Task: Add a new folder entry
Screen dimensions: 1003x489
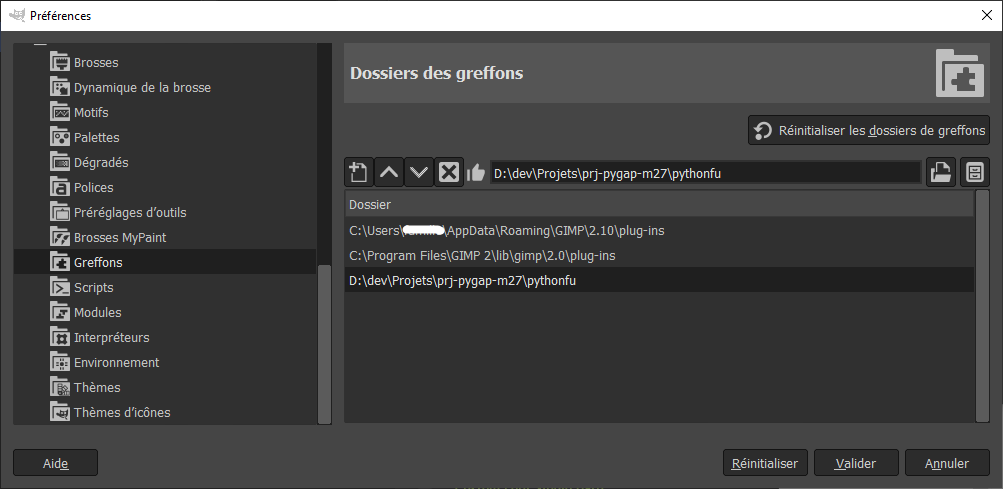Action: tap(358, 172)
